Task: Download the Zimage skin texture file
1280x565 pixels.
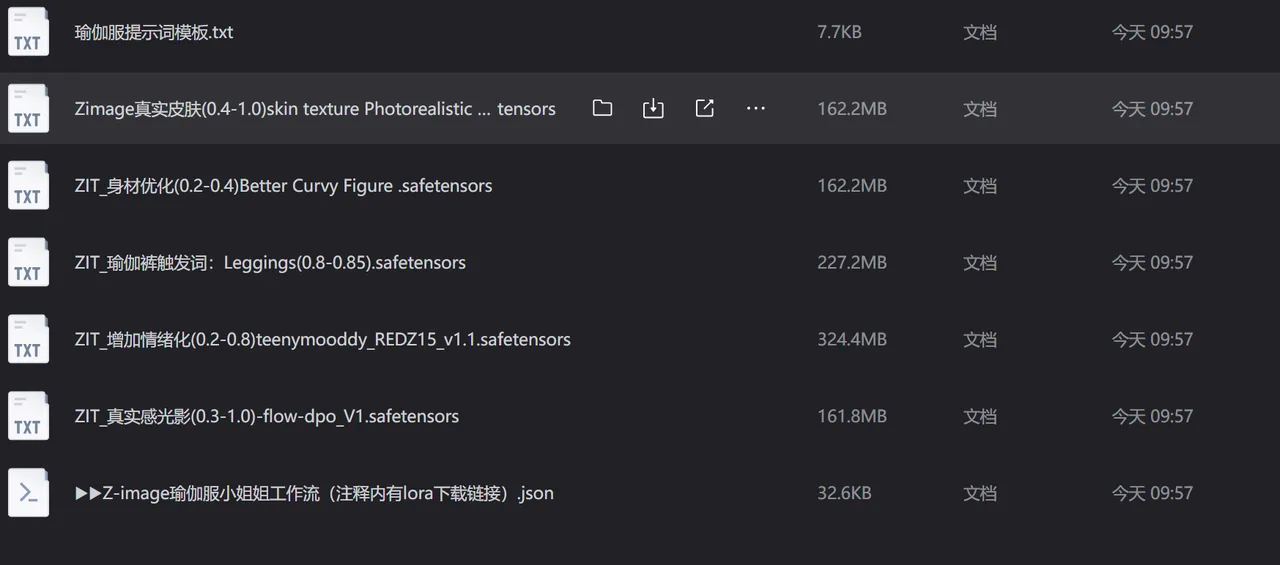Action: pos(653,108)
